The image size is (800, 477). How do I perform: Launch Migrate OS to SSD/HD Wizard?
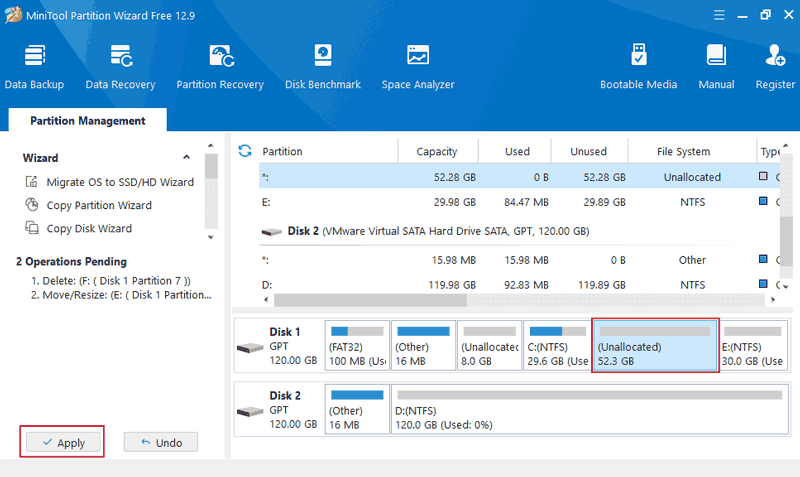119,182
